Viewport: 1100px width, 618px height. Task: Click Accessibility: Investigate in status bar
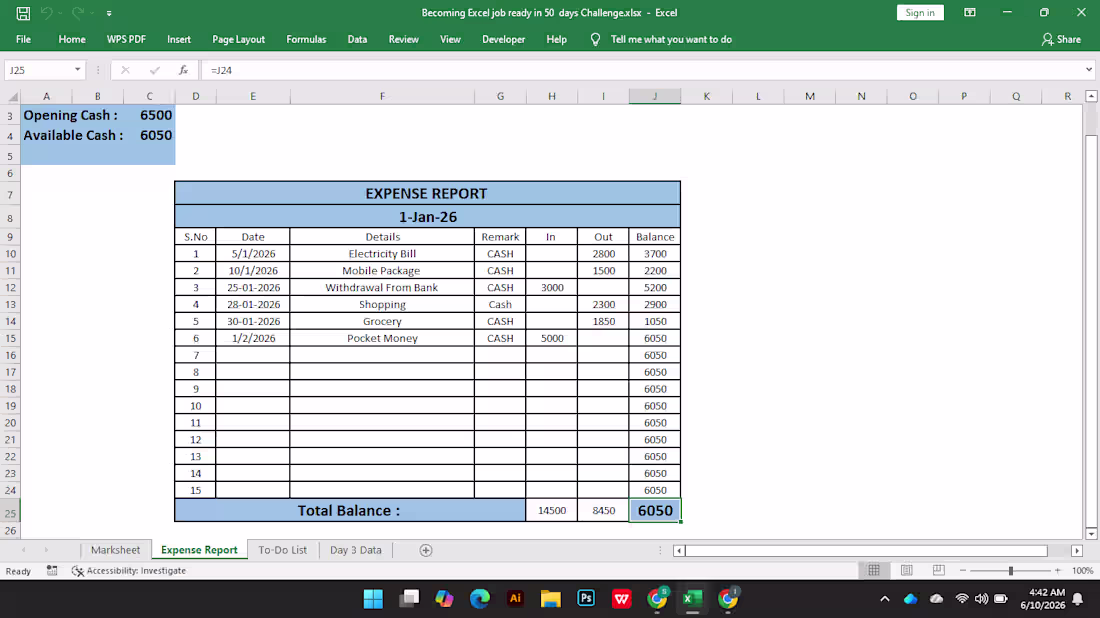click(x=129, y=570)
